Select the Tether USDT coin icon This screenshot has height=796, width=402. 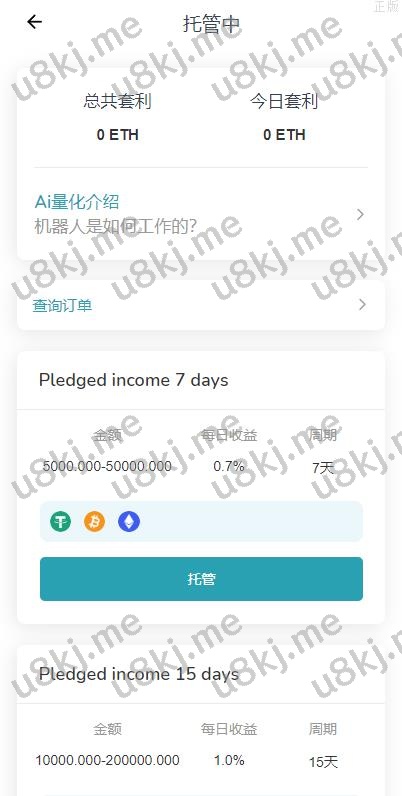[60, 521]
